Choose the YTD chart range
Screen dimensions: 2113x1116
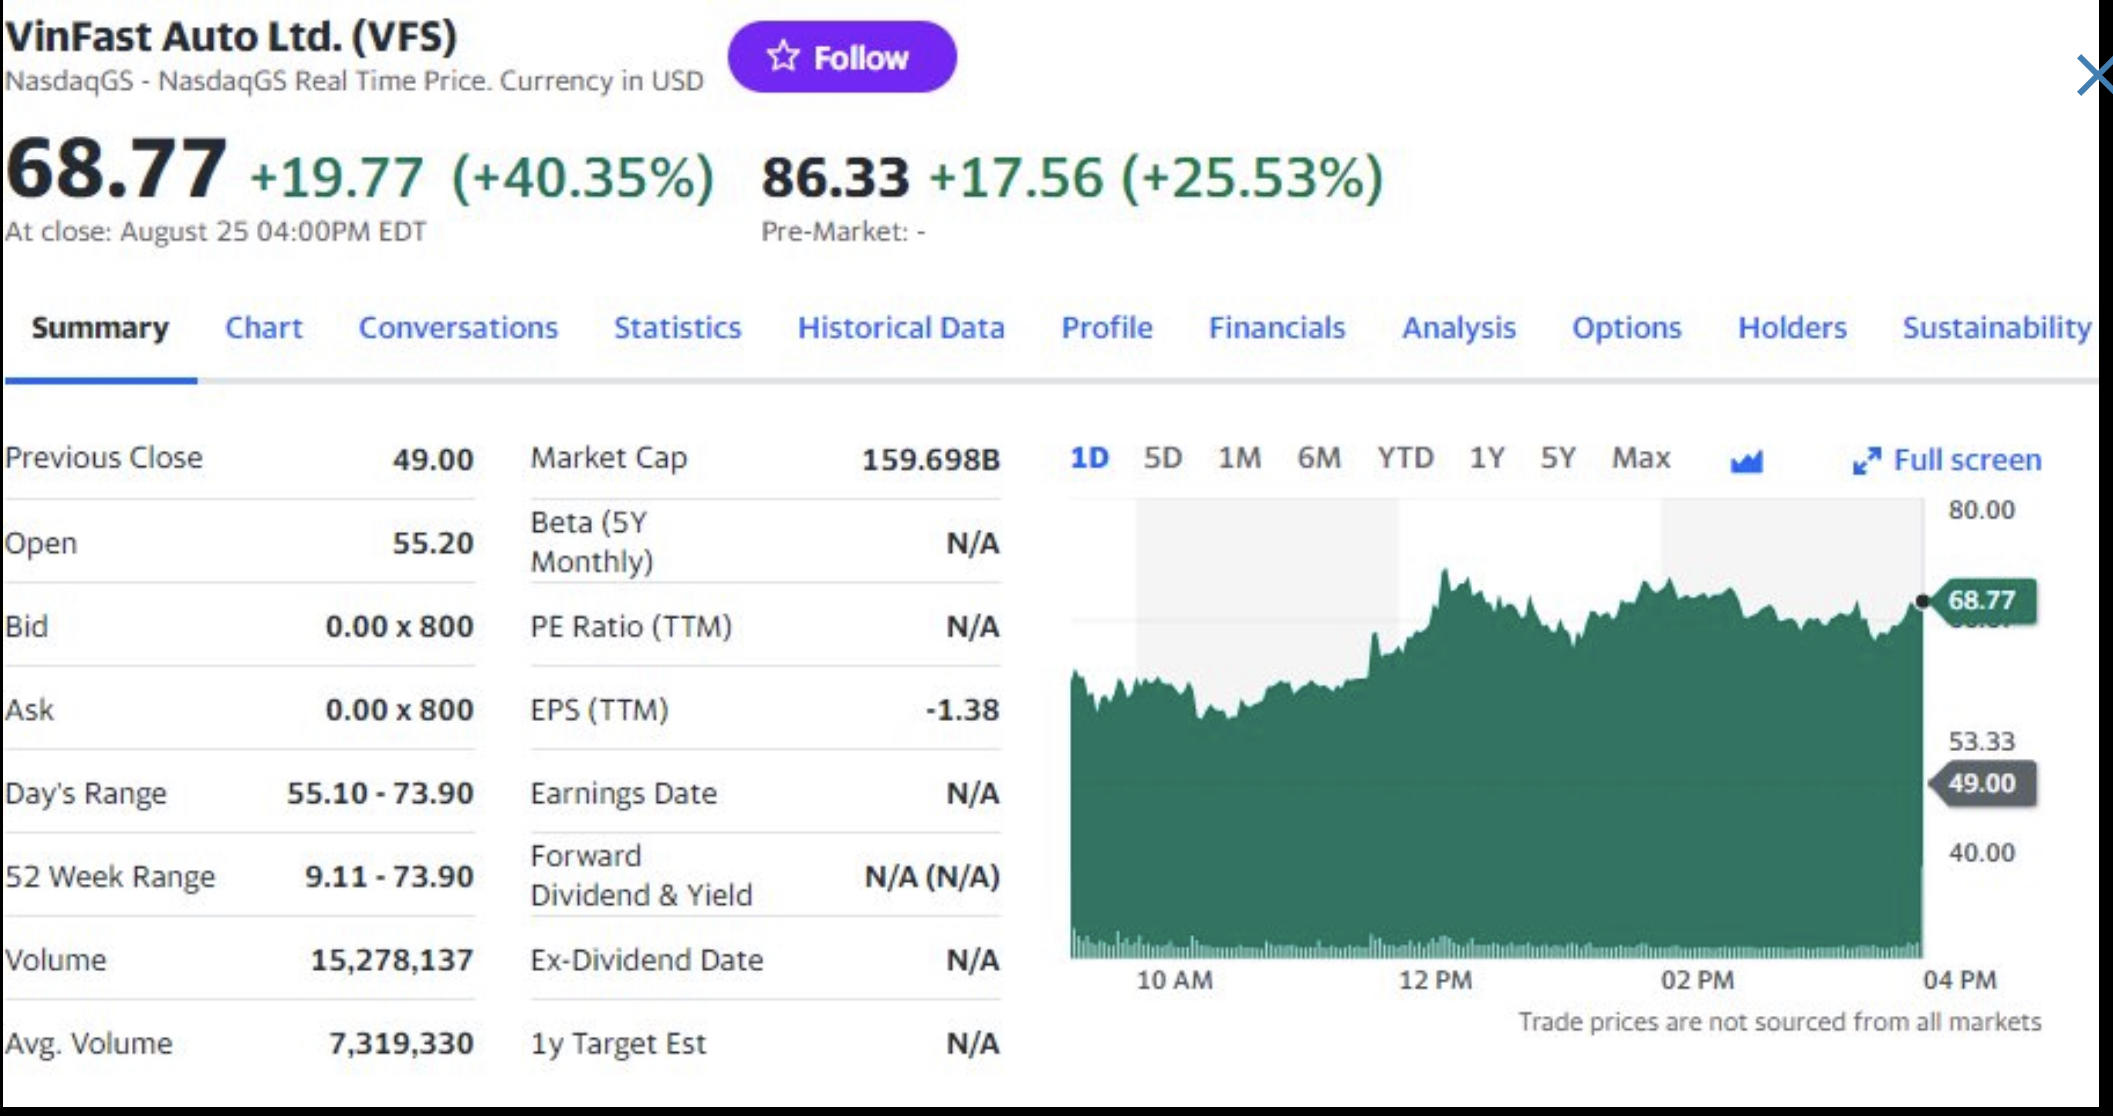click(1405, 458)
